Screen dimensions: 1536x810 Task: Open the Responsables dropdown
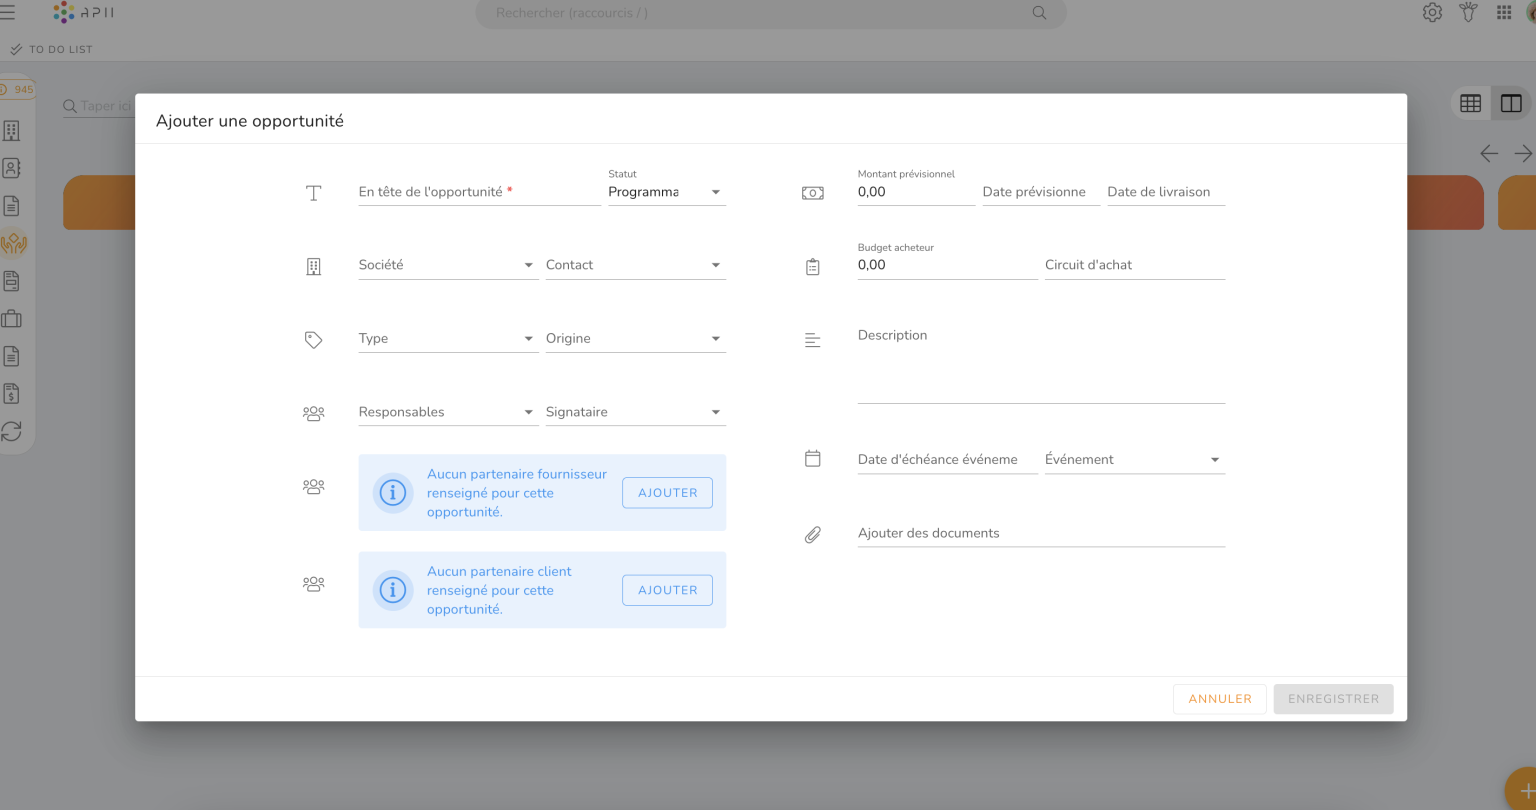tap(528, 412)
